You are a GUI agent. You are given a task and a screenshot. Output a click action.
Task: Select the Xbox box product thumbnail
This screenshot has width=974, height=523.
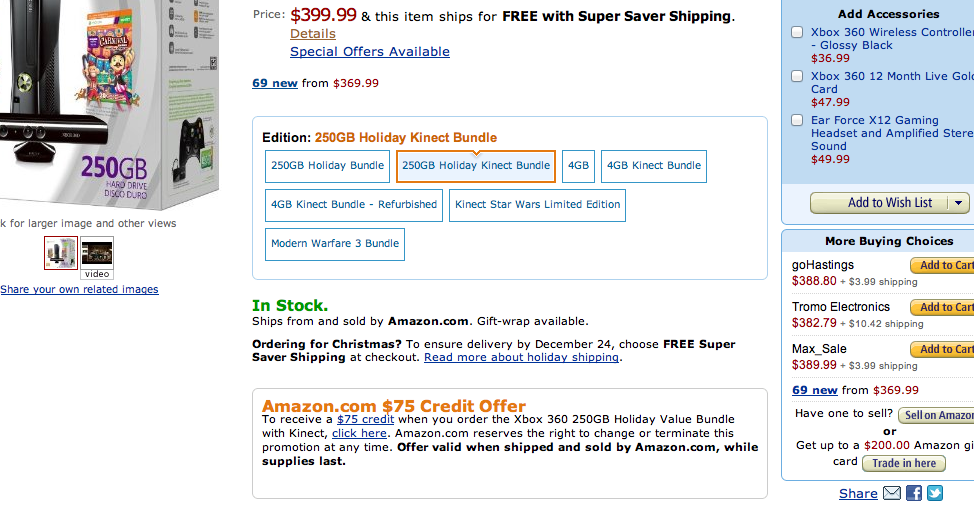click(61, 252)
